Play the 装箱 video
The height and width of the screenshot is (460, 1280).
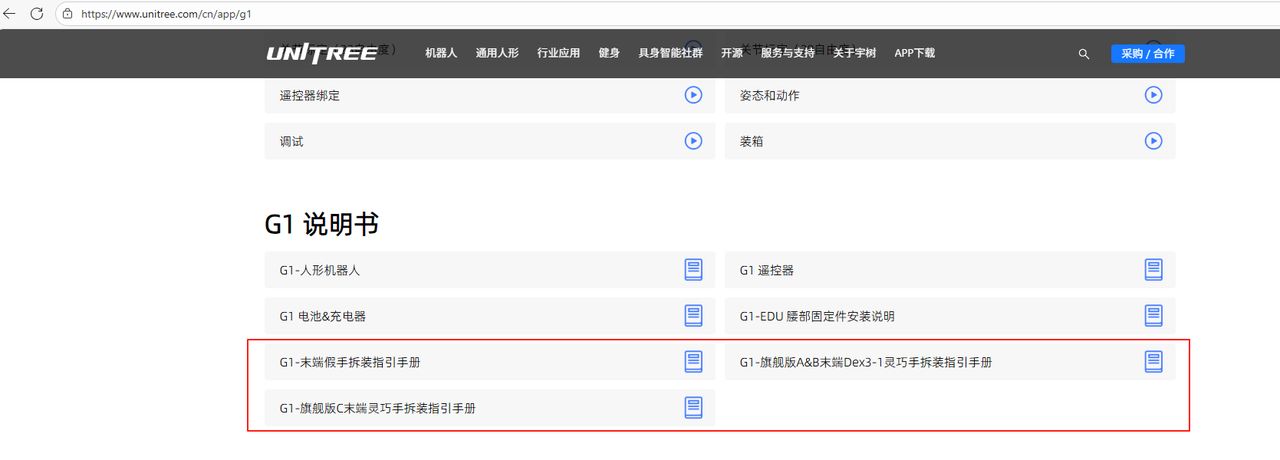click(1153, 141)
